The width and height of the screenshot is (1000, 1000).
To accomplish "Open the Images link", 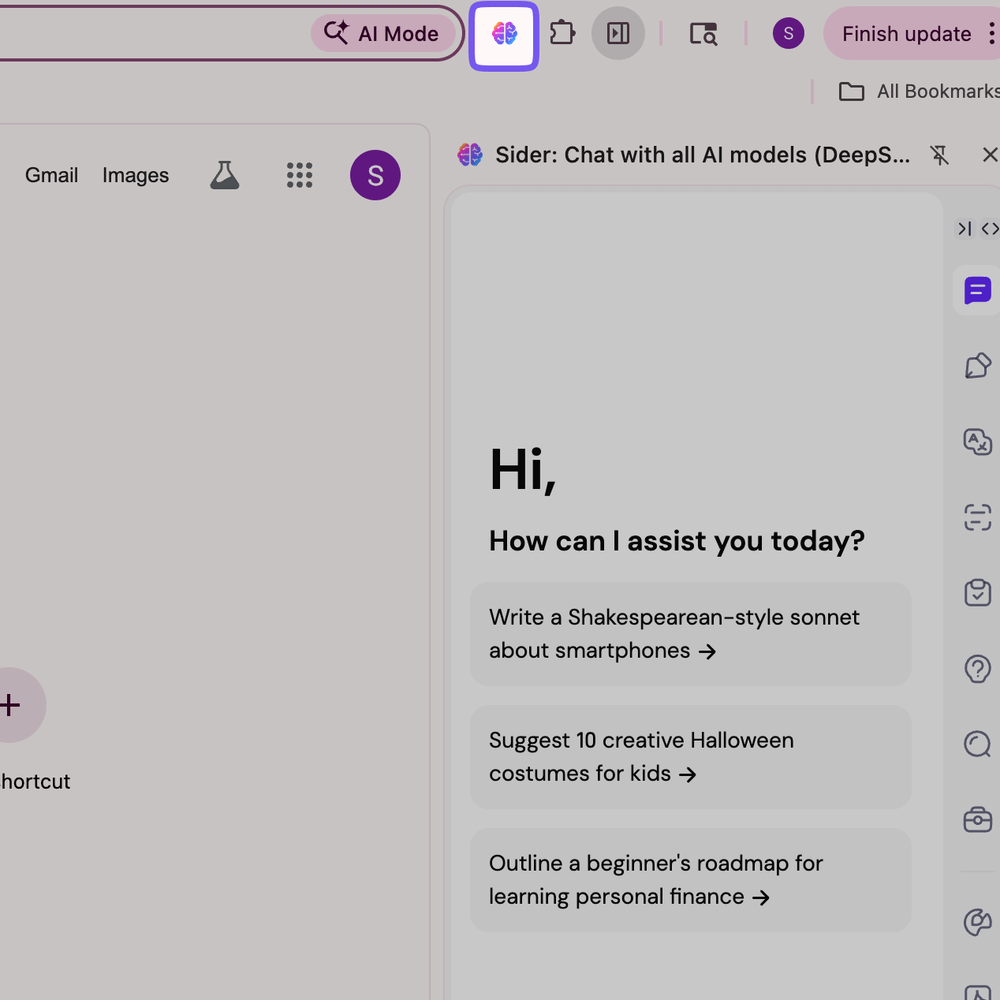I will (136, 175).
